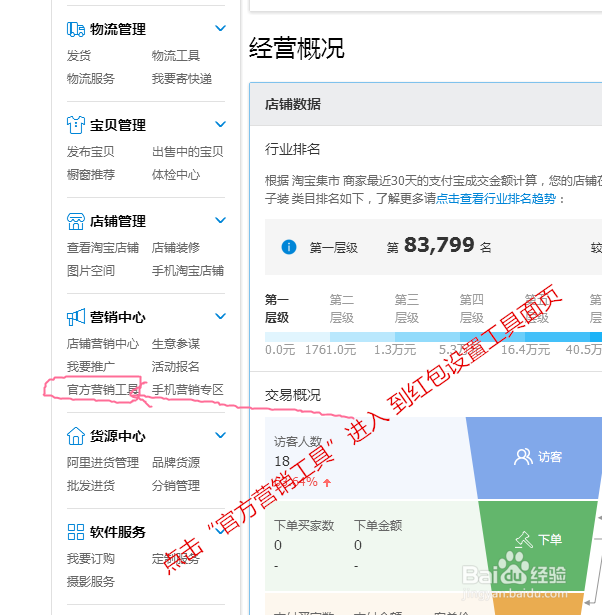Click the house icon beside 货源中心
Screen dimensions: 602x615
[76, 436]
